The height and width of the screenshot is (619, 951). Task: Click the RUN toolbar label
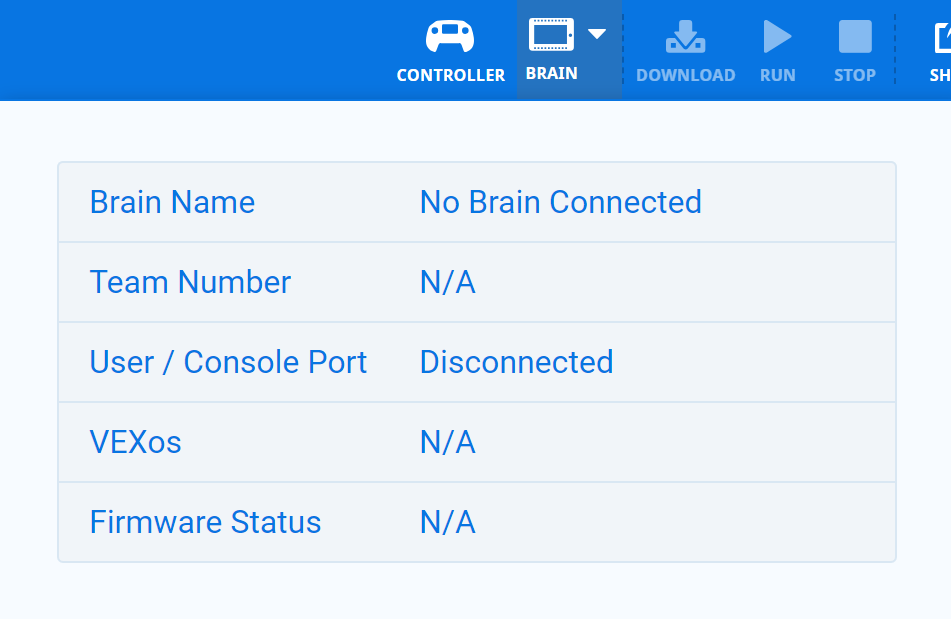pos(777,75)
